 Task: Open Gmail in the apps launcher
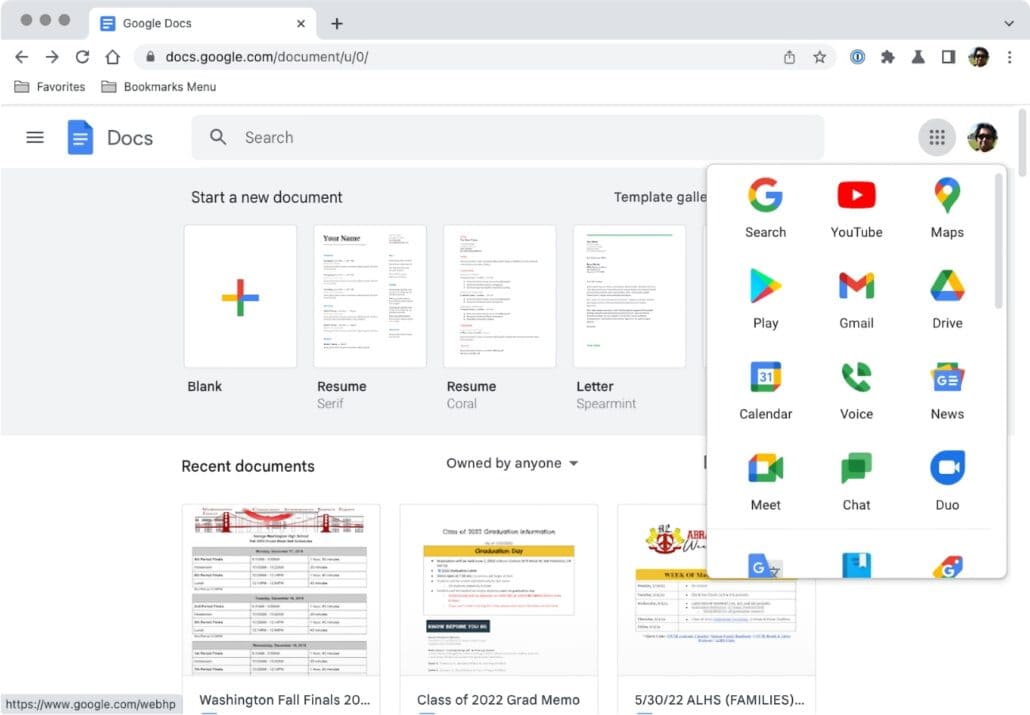click(x=856, y=287)
